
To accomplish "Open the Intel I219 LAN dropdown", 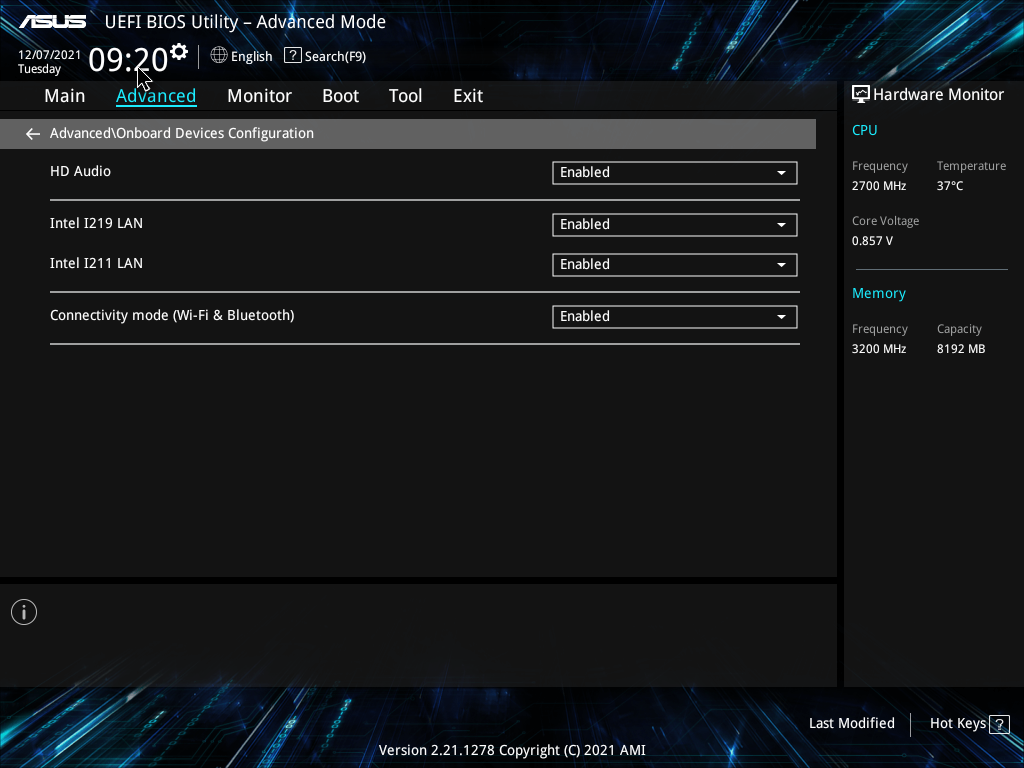I will pos(675,225).
